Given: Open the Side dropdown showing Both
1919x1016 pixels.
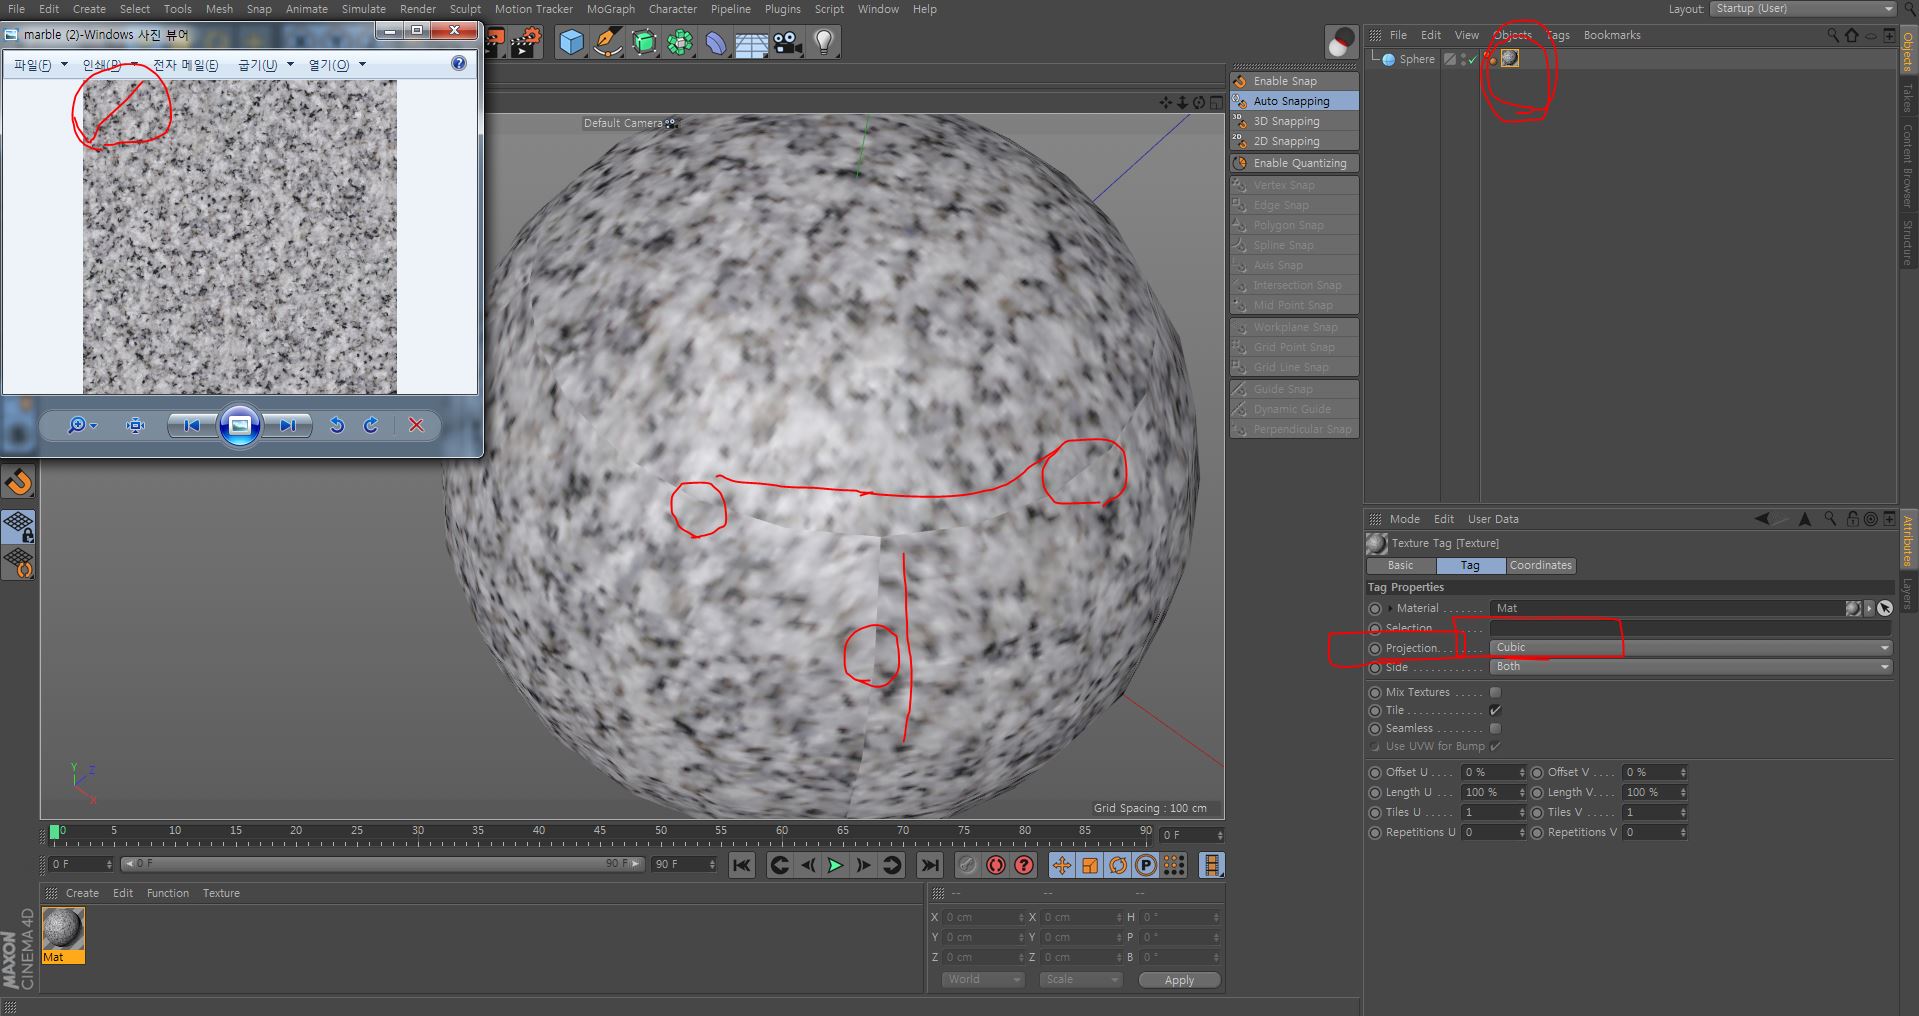Looking at the screenshot, I should click(1691, 667).
